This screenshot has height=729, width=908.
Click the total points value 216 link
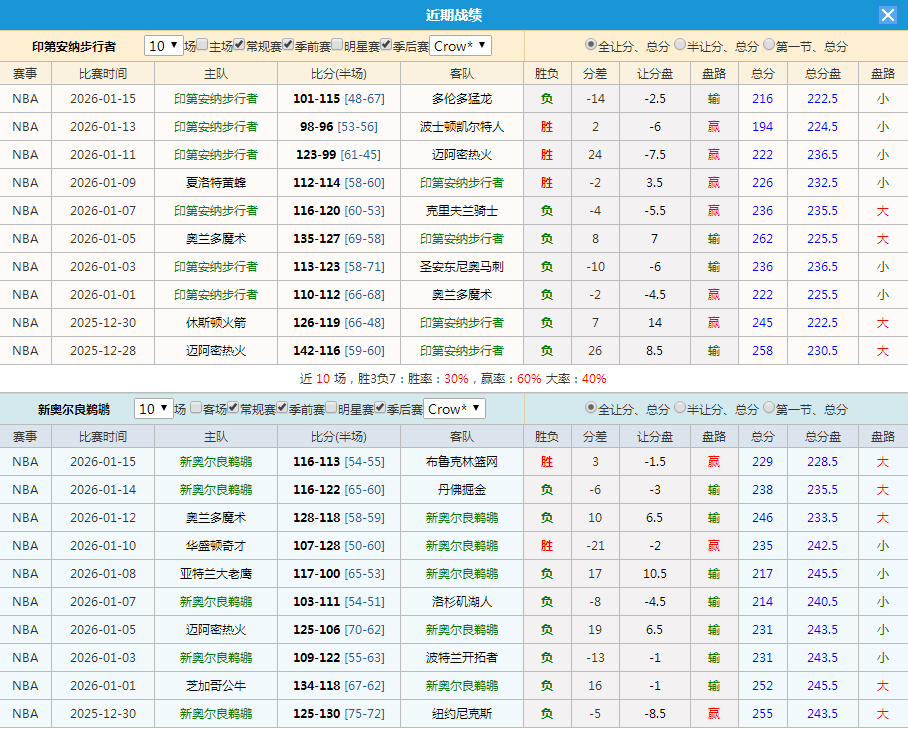(x=762, y=99)
